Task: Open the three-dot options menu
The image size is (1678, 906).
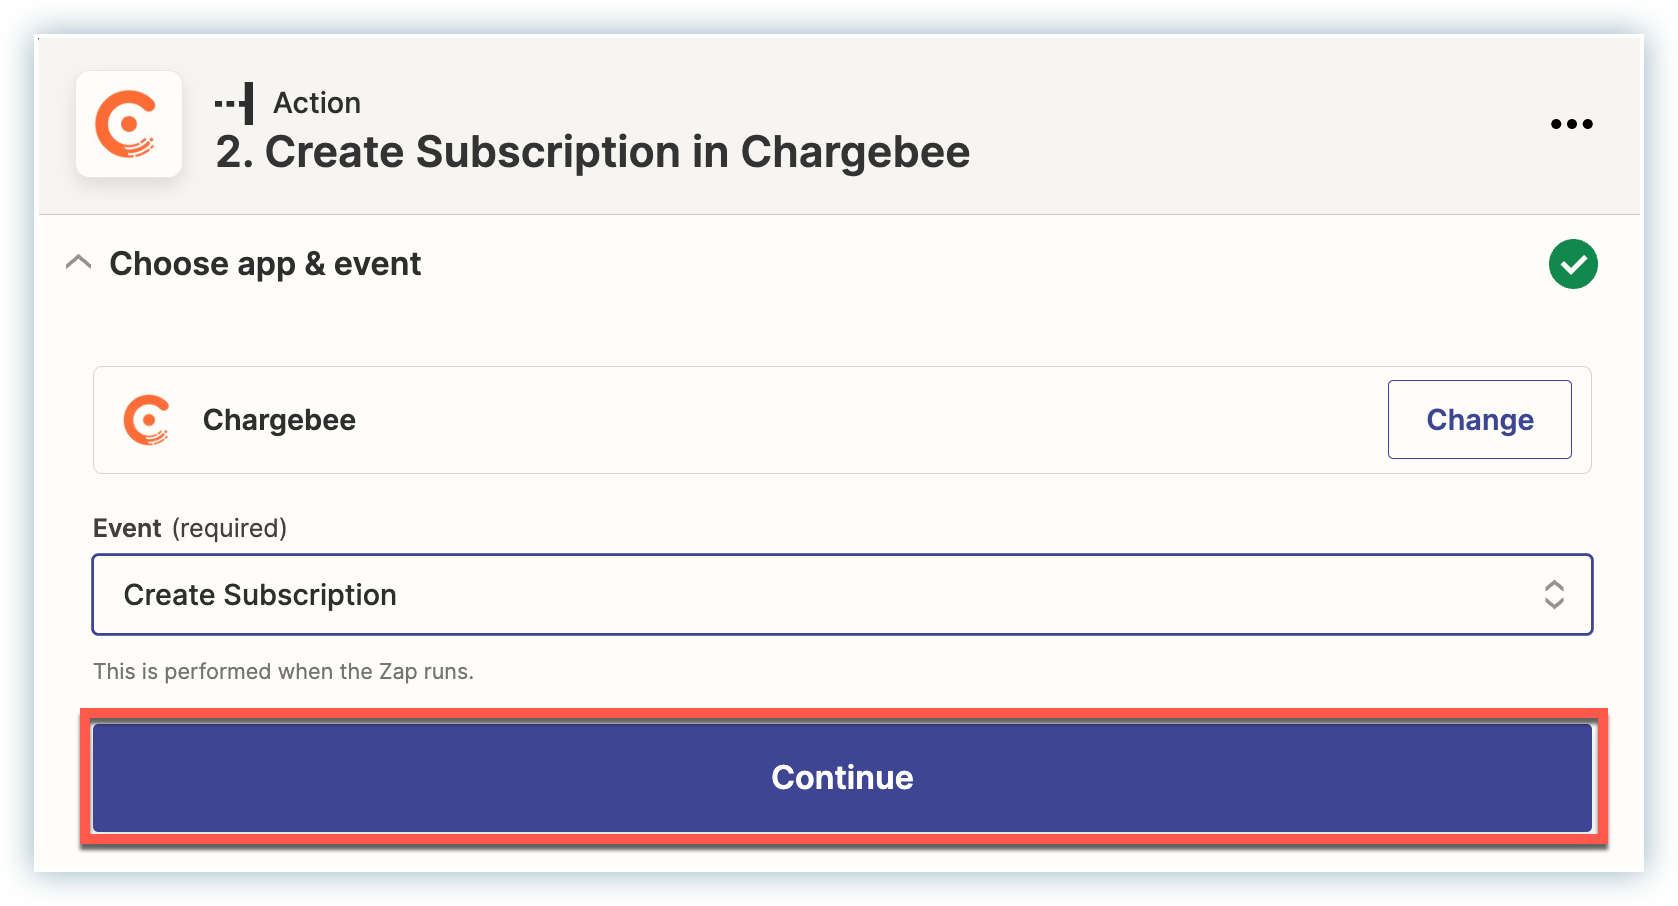Action: pos(1571,124)
